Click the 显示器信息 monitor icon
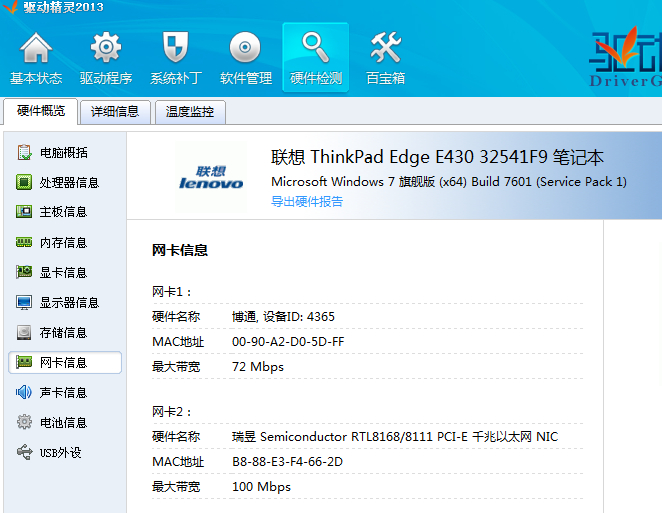This screenshot has height=513, width=662. [24, 302]
